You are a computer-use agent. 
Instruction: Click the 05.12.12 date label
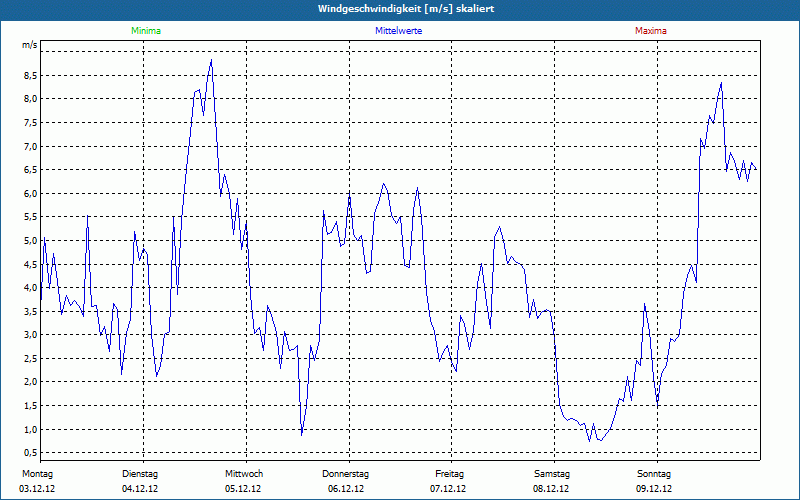tap(243, 489)
